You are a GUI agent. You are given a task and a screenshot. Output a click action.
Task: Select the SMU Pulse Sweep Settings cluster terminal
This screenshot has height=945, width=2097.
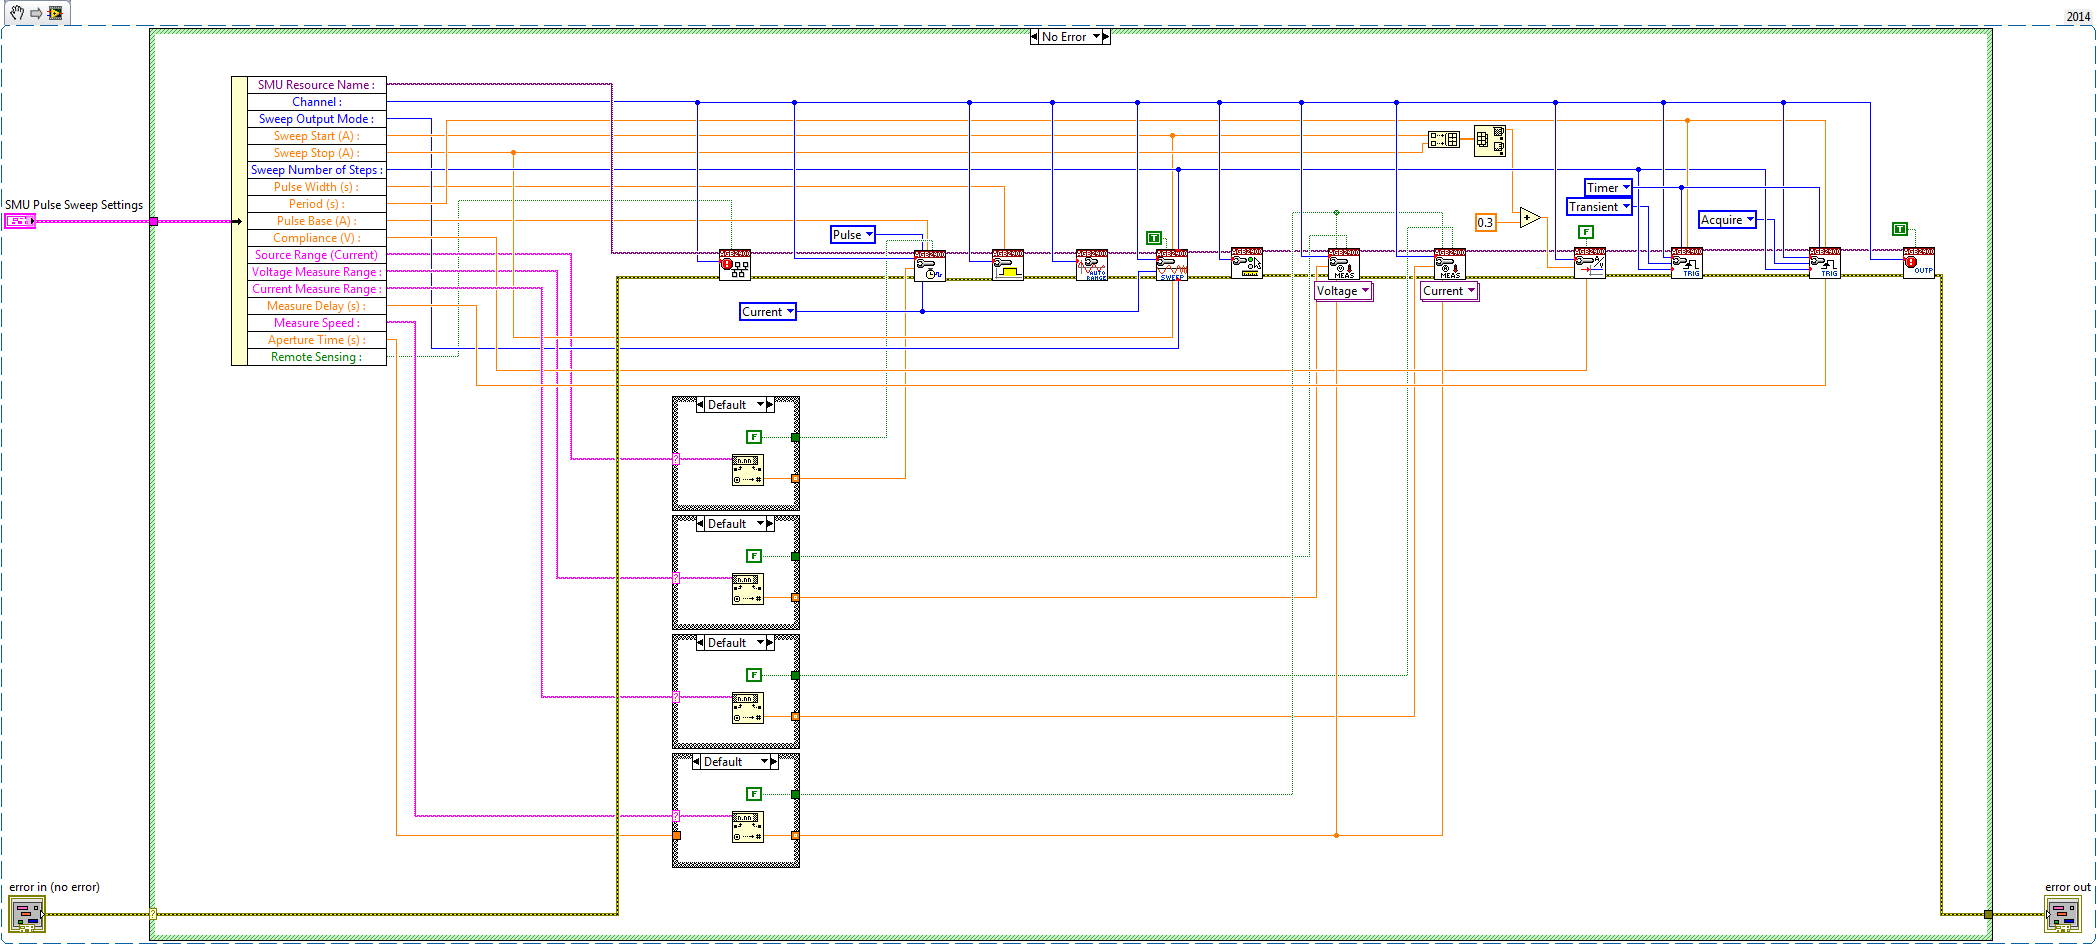[x=20, y=221]
